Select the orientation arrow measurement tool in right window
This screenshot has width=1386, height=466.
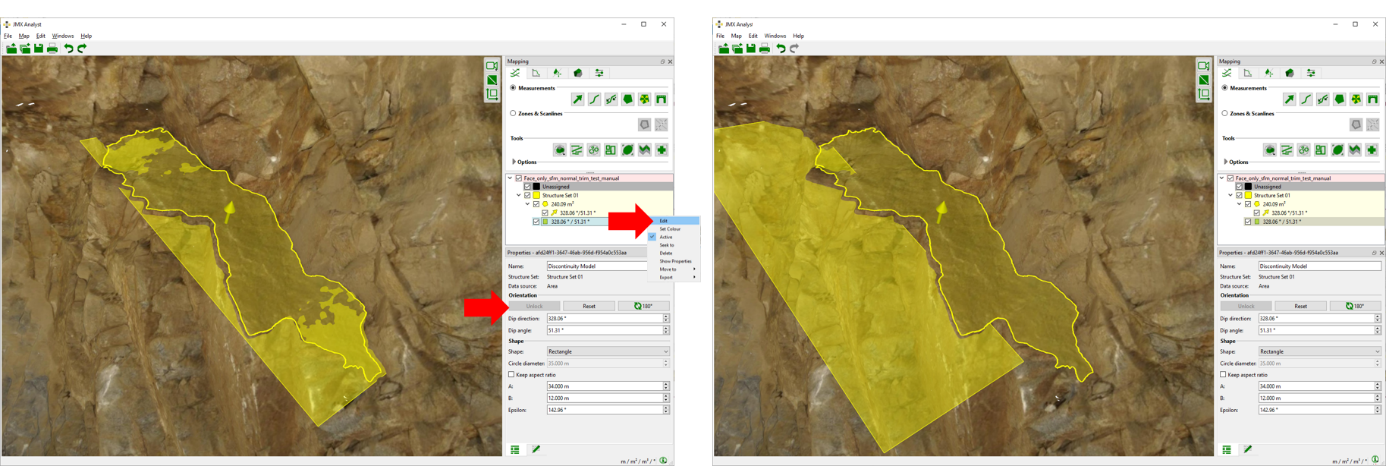point(1289,100)
